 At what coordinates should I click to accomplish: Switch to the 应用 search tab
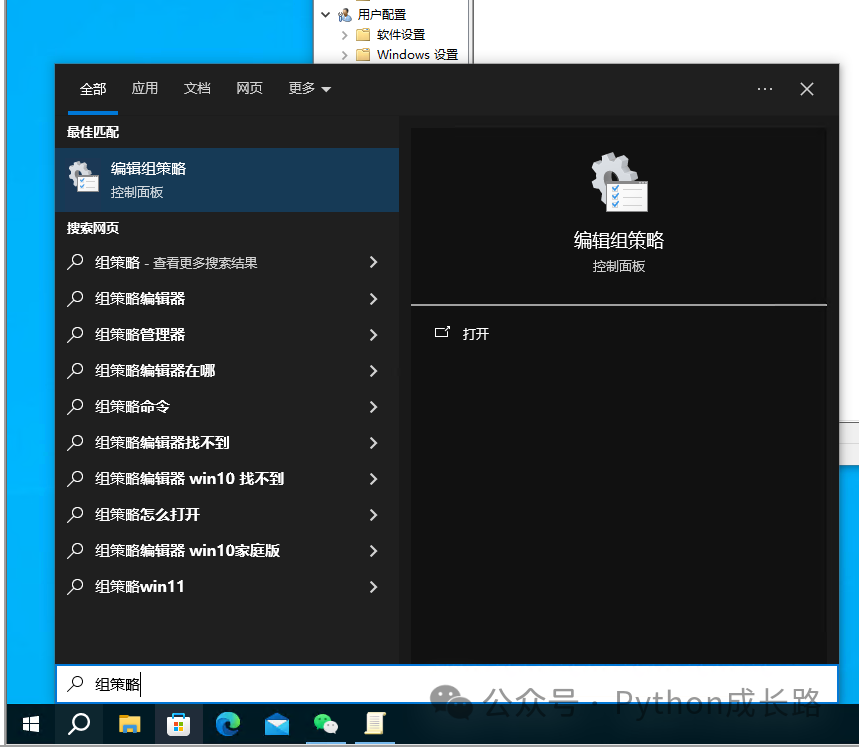coord(145,89)
